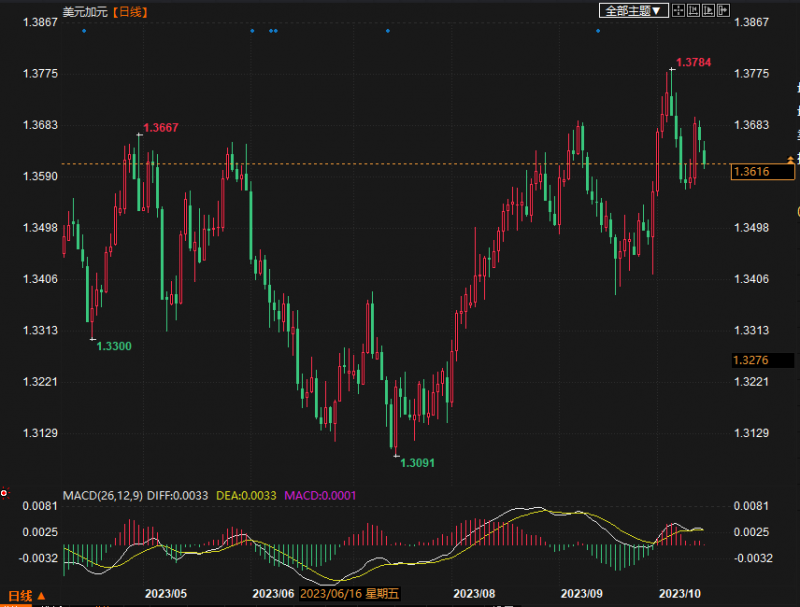
Task: Click the first blue event dot at chart top
Action: click(x=84, y=31)
